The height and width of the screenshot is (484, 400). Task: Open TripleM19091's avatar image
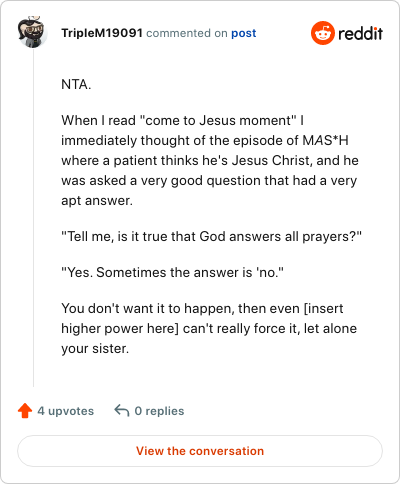coord(32,32)
